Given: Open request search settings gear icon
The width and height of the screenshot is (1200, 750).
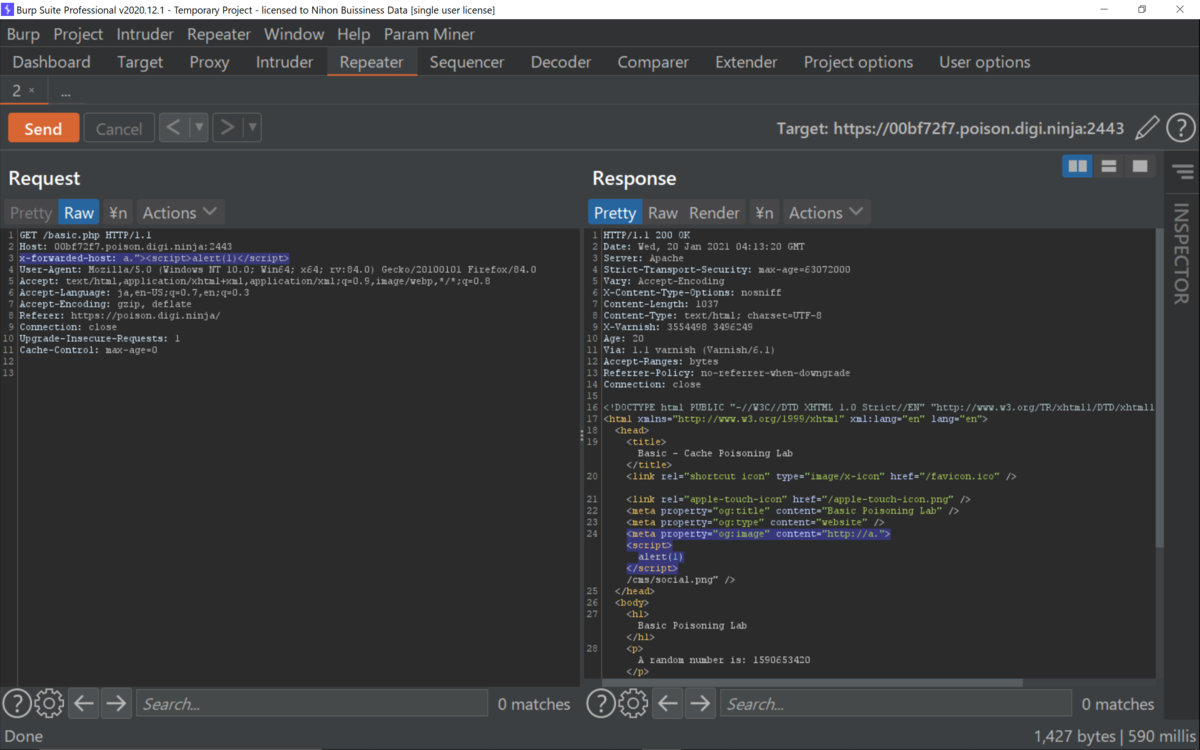Looking at the screenshot, I should pos(49,704).
